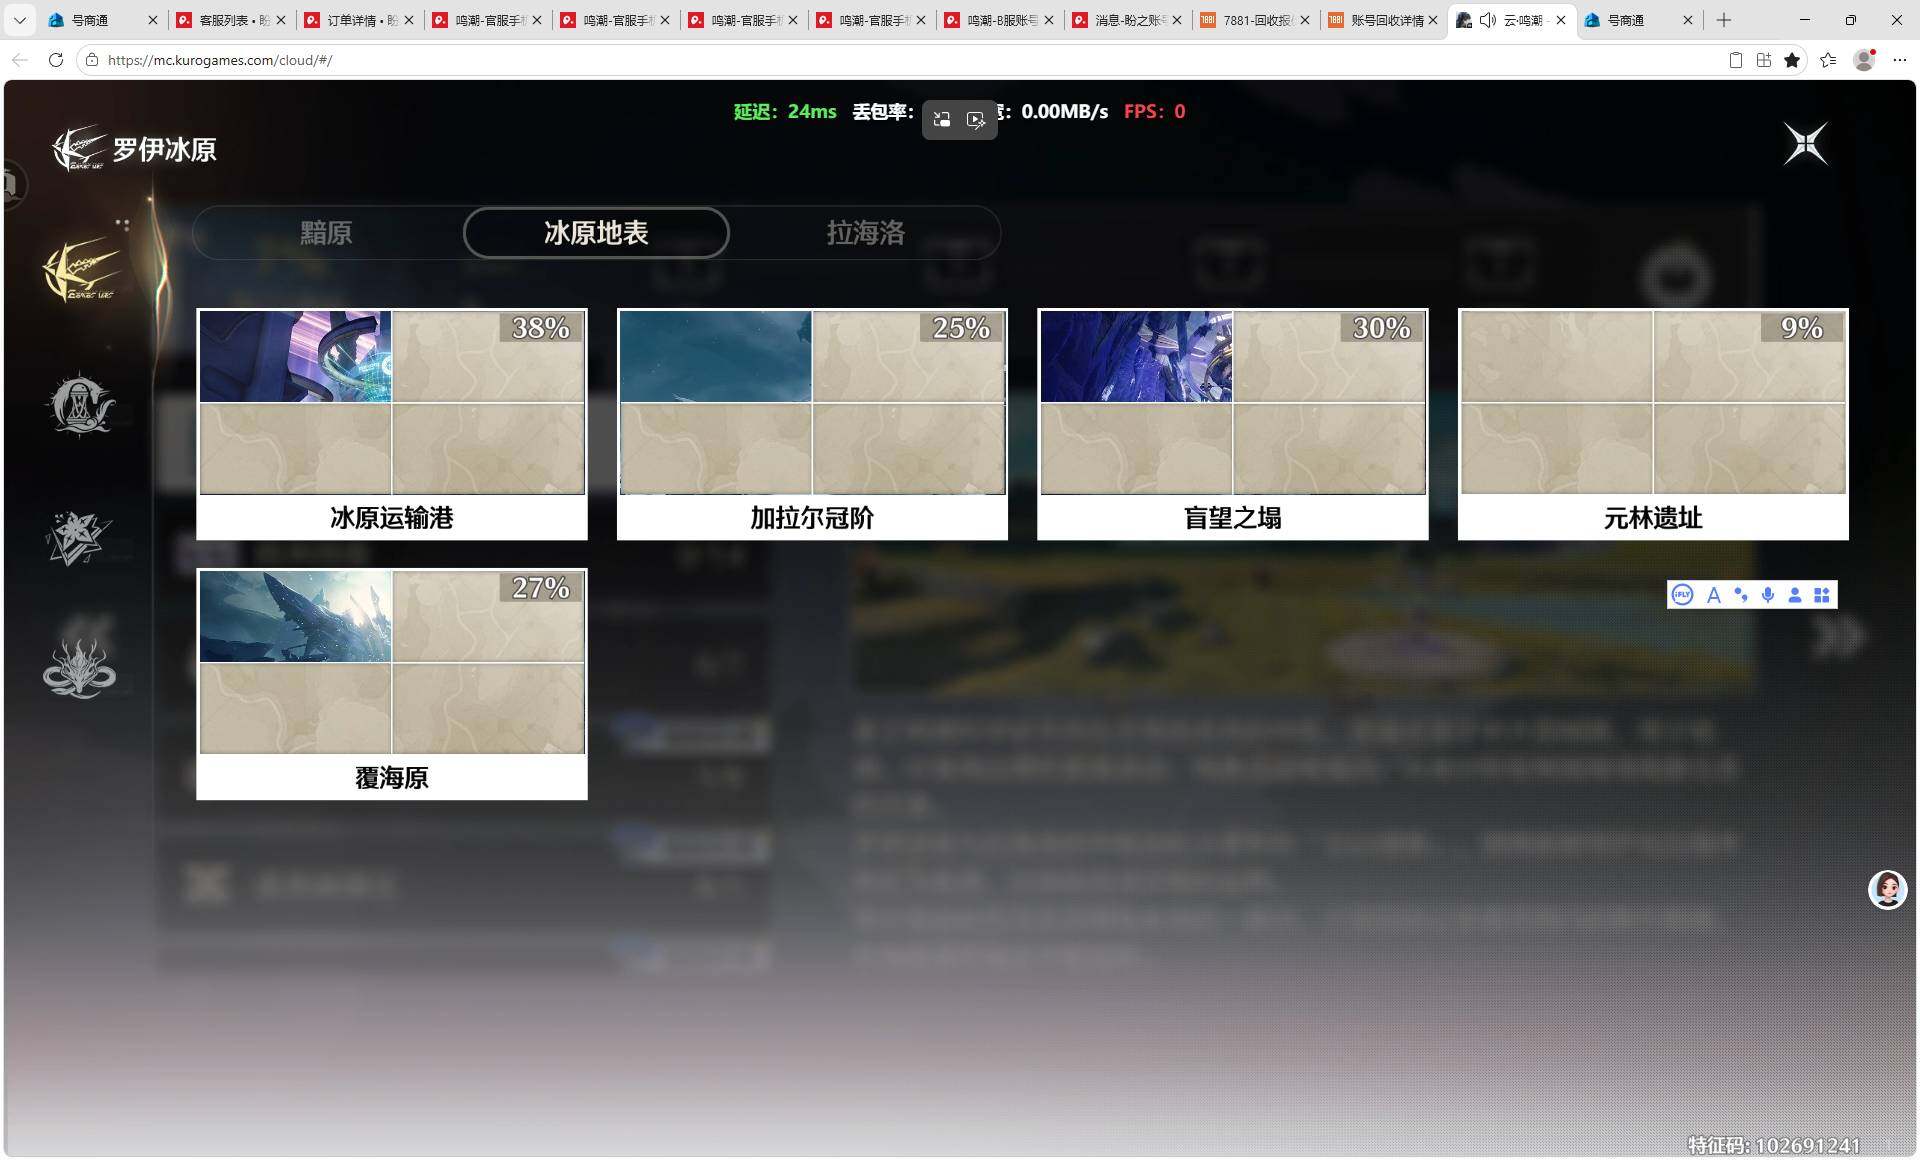The width and height of the screenshot is (1920, 1160).
Task: Open the 加拉尔冠阶 area card
Action: tap(812, 424)
